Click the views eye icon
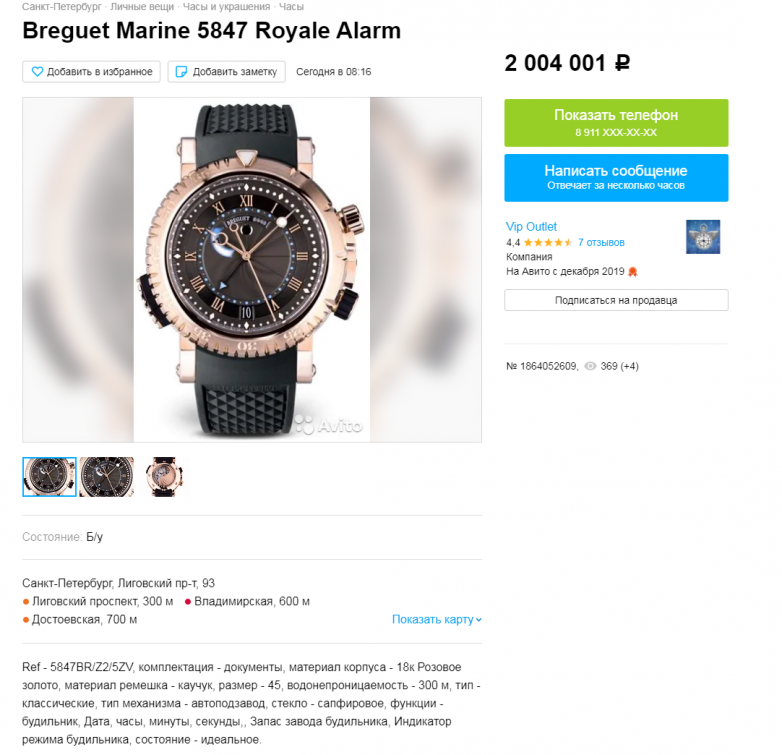 click(590, 366)
